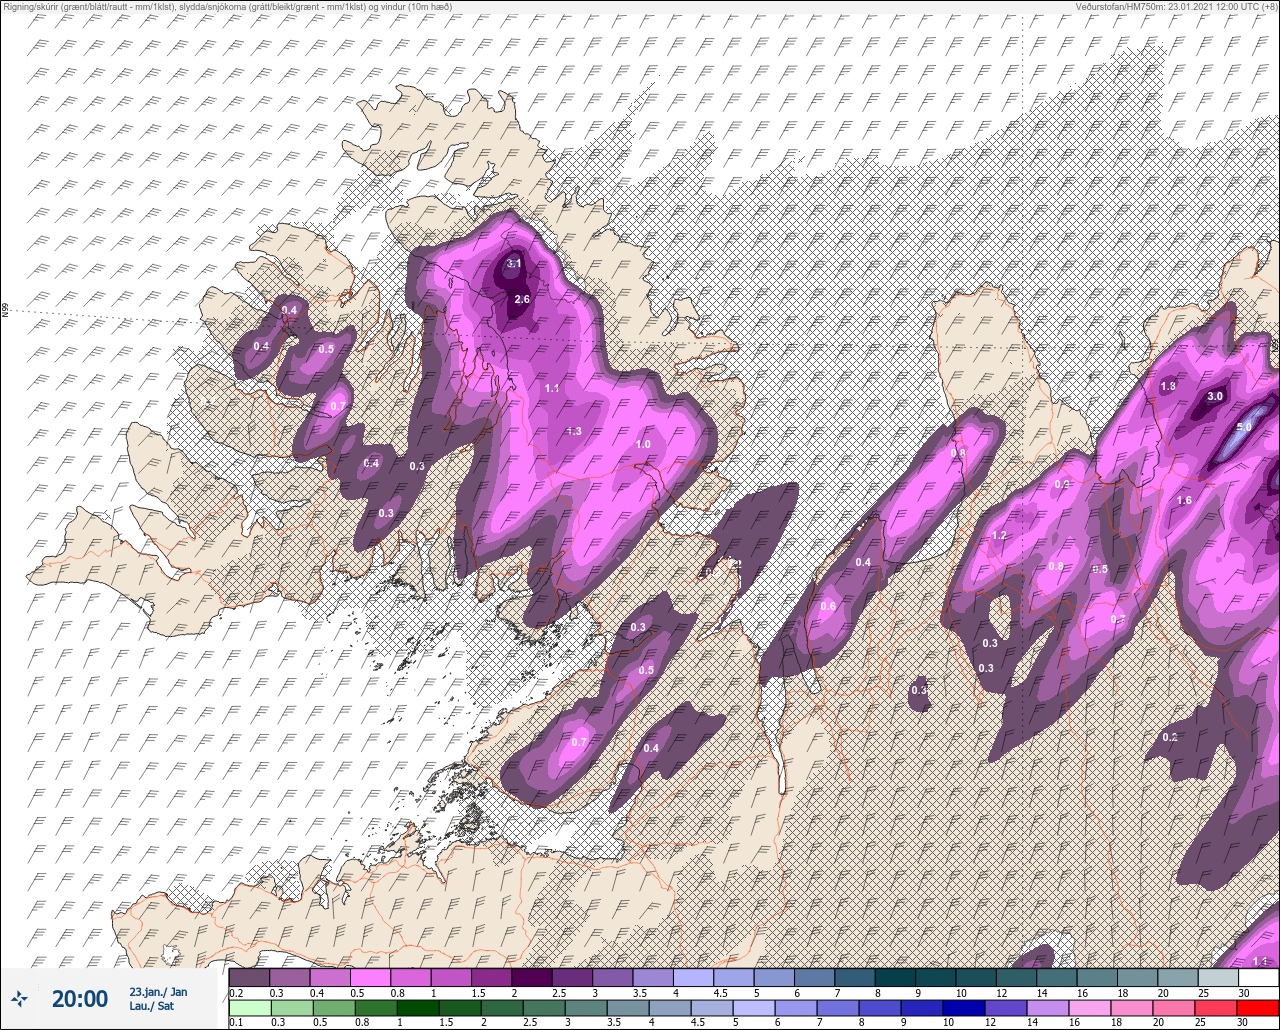Click the 0.6 precipitation value on the map
Screen dimensions: 1280x1030
click(x=828, y=606)
